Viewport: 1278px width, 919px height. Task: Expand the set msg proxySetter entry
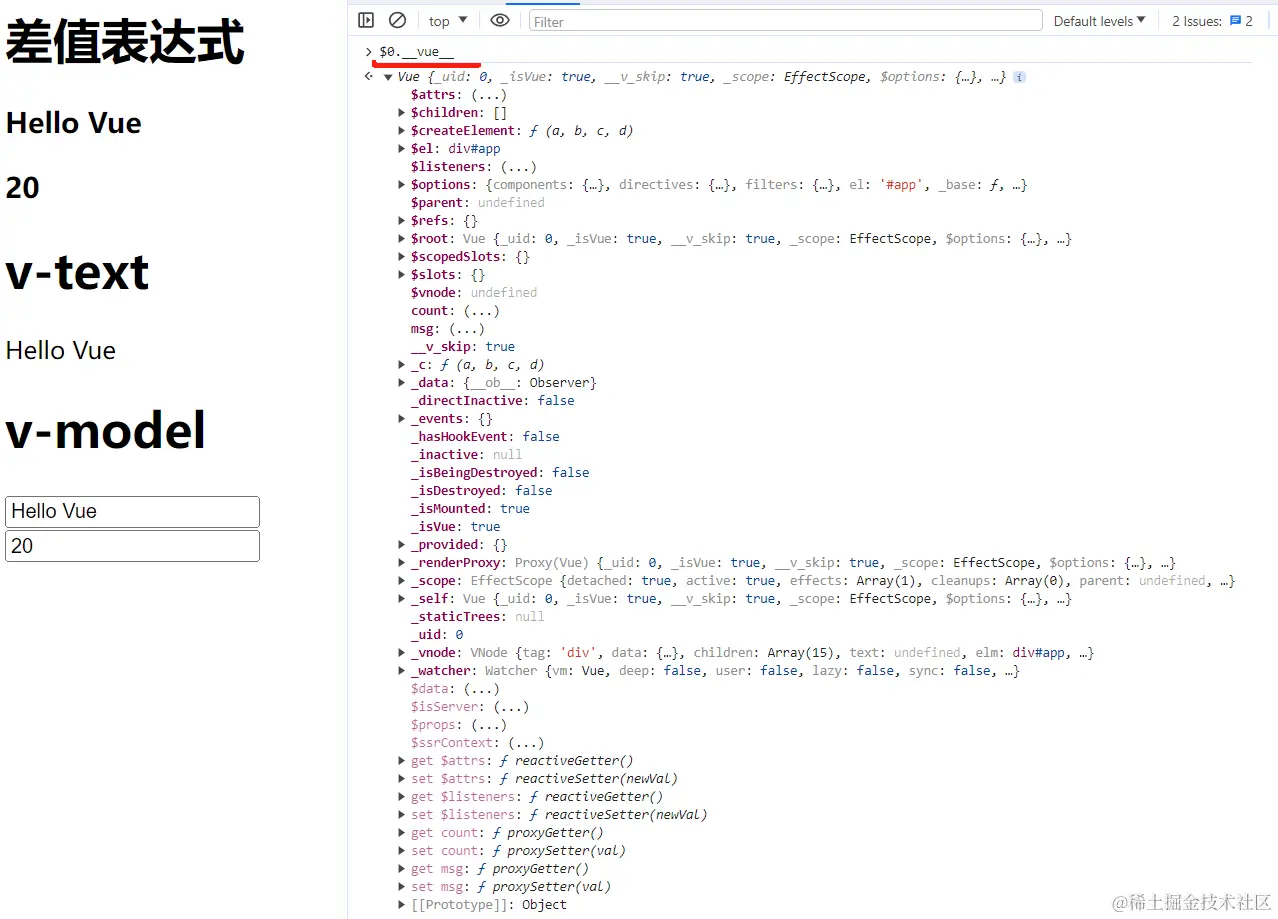(x=402, y=887)
